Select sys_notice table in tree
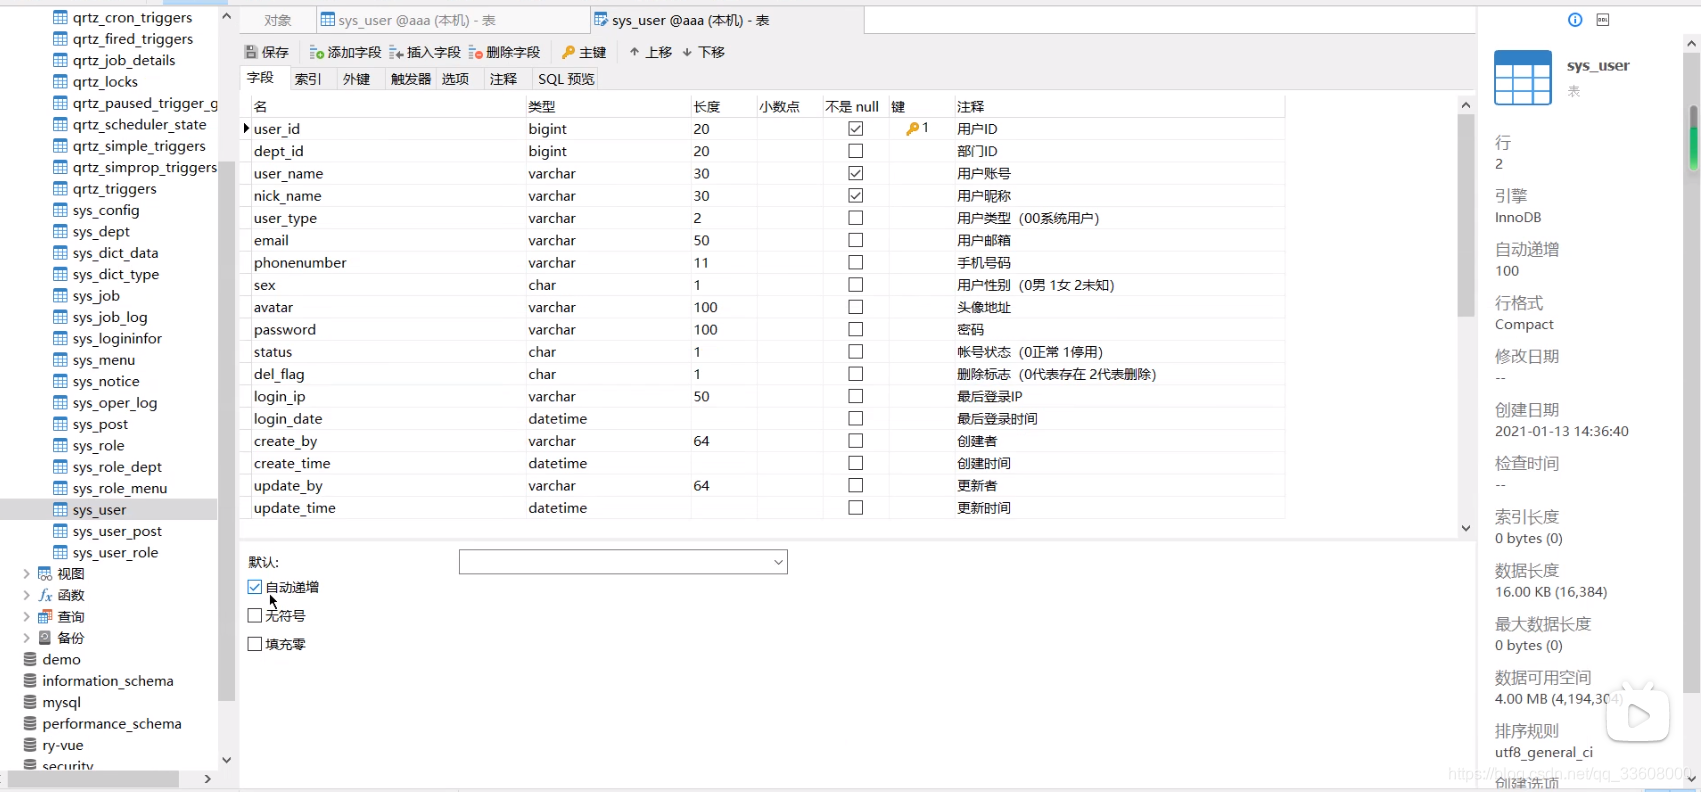 click(x=105, y=382)
